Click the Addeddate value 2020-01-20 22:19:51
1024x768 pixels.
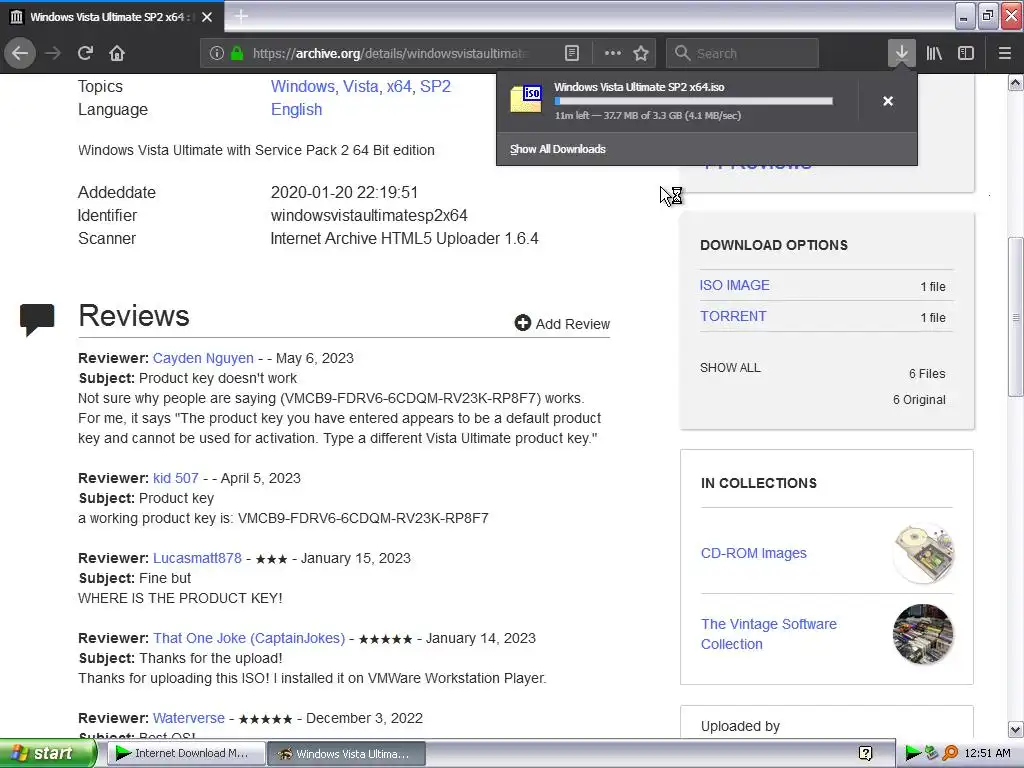point(344,193)
